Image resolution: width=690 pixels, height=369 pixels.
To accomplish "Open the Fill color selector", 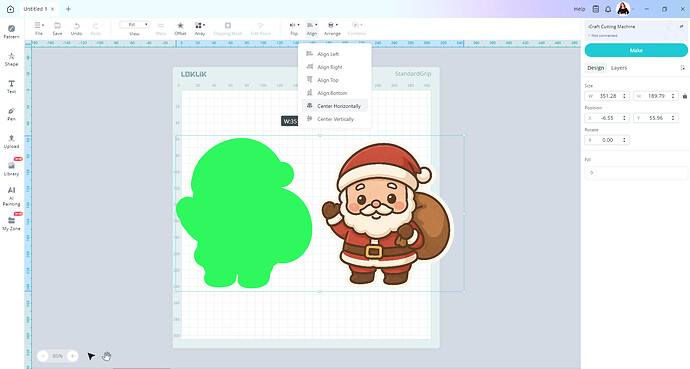I will point(636,173).
